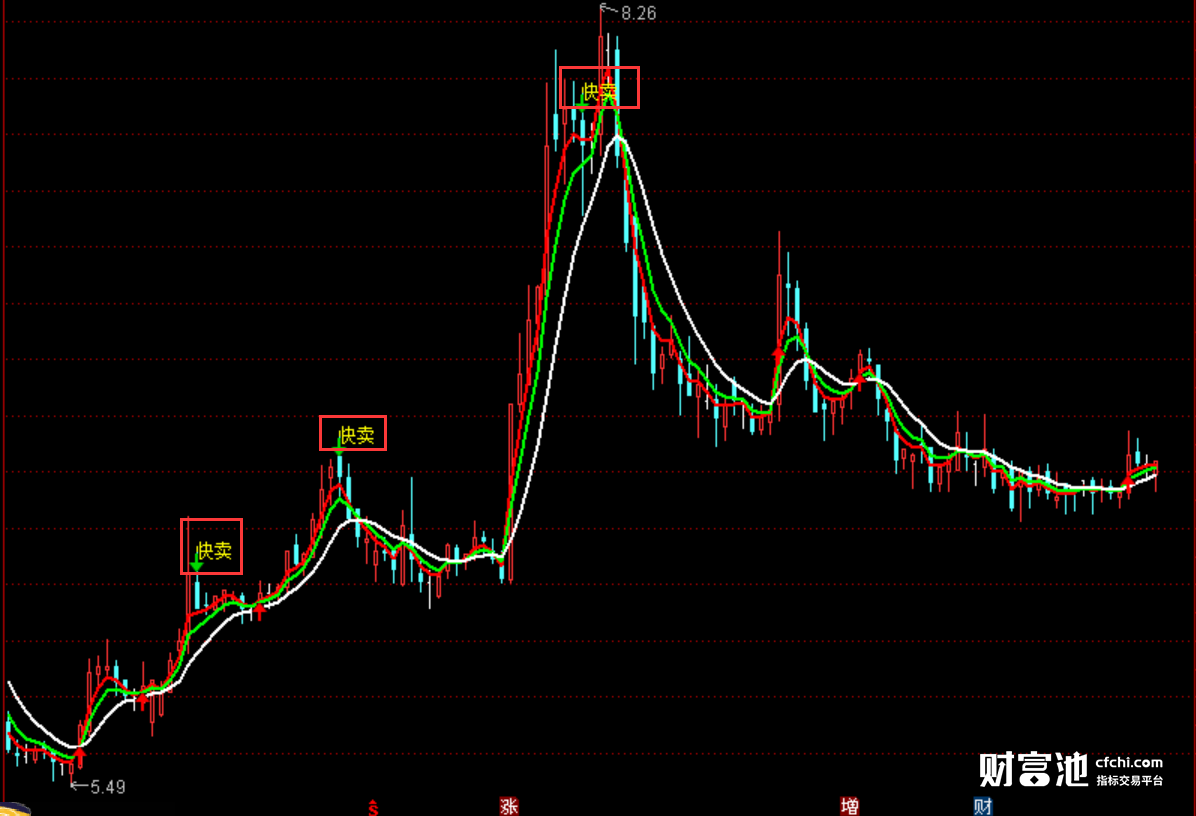Click the red 涨 info marker
This screenshot has width=1196, height=816.
[x=509, y=806]
